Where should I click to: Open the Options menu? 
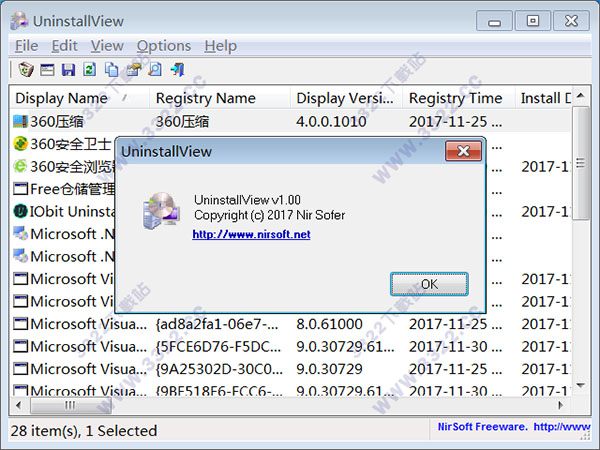pos(164,46)
